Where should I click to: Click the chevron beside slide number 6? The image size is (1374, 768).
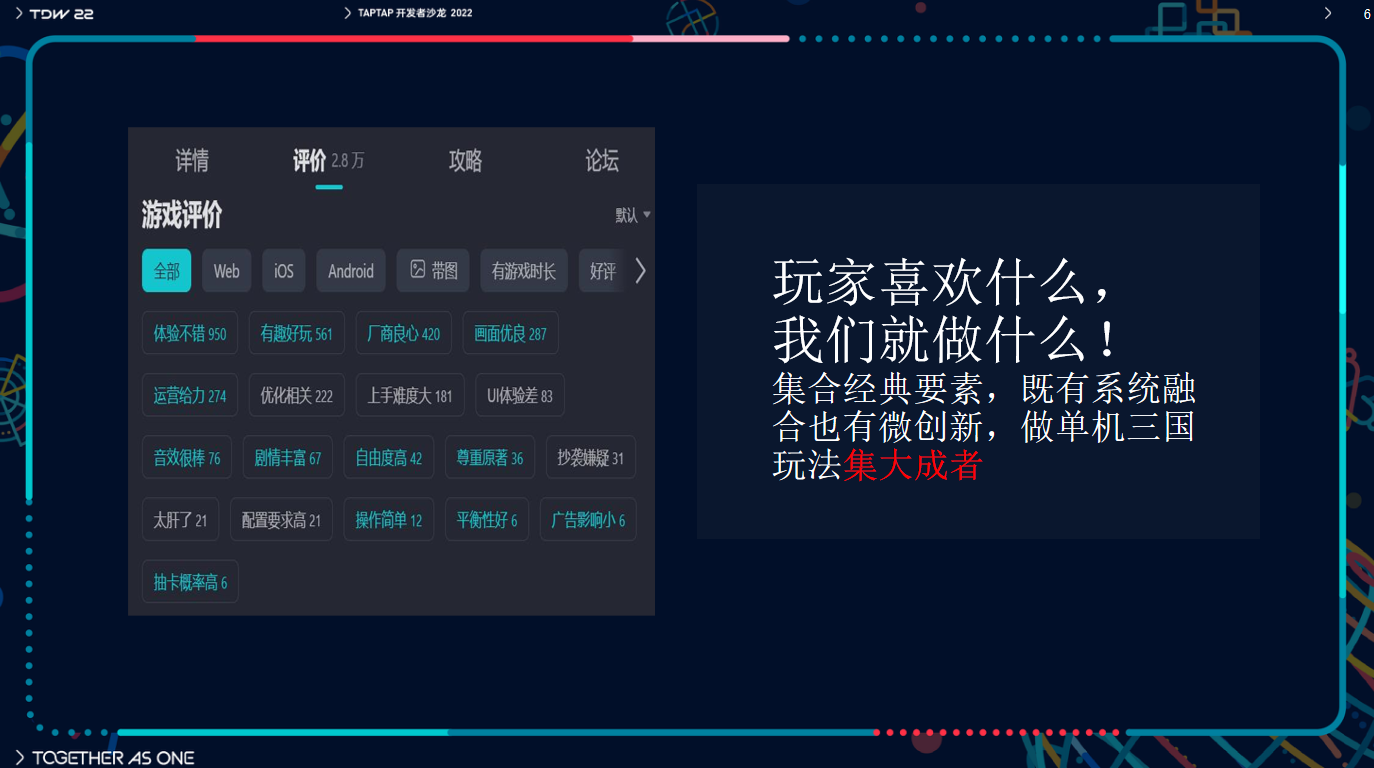1328,13
